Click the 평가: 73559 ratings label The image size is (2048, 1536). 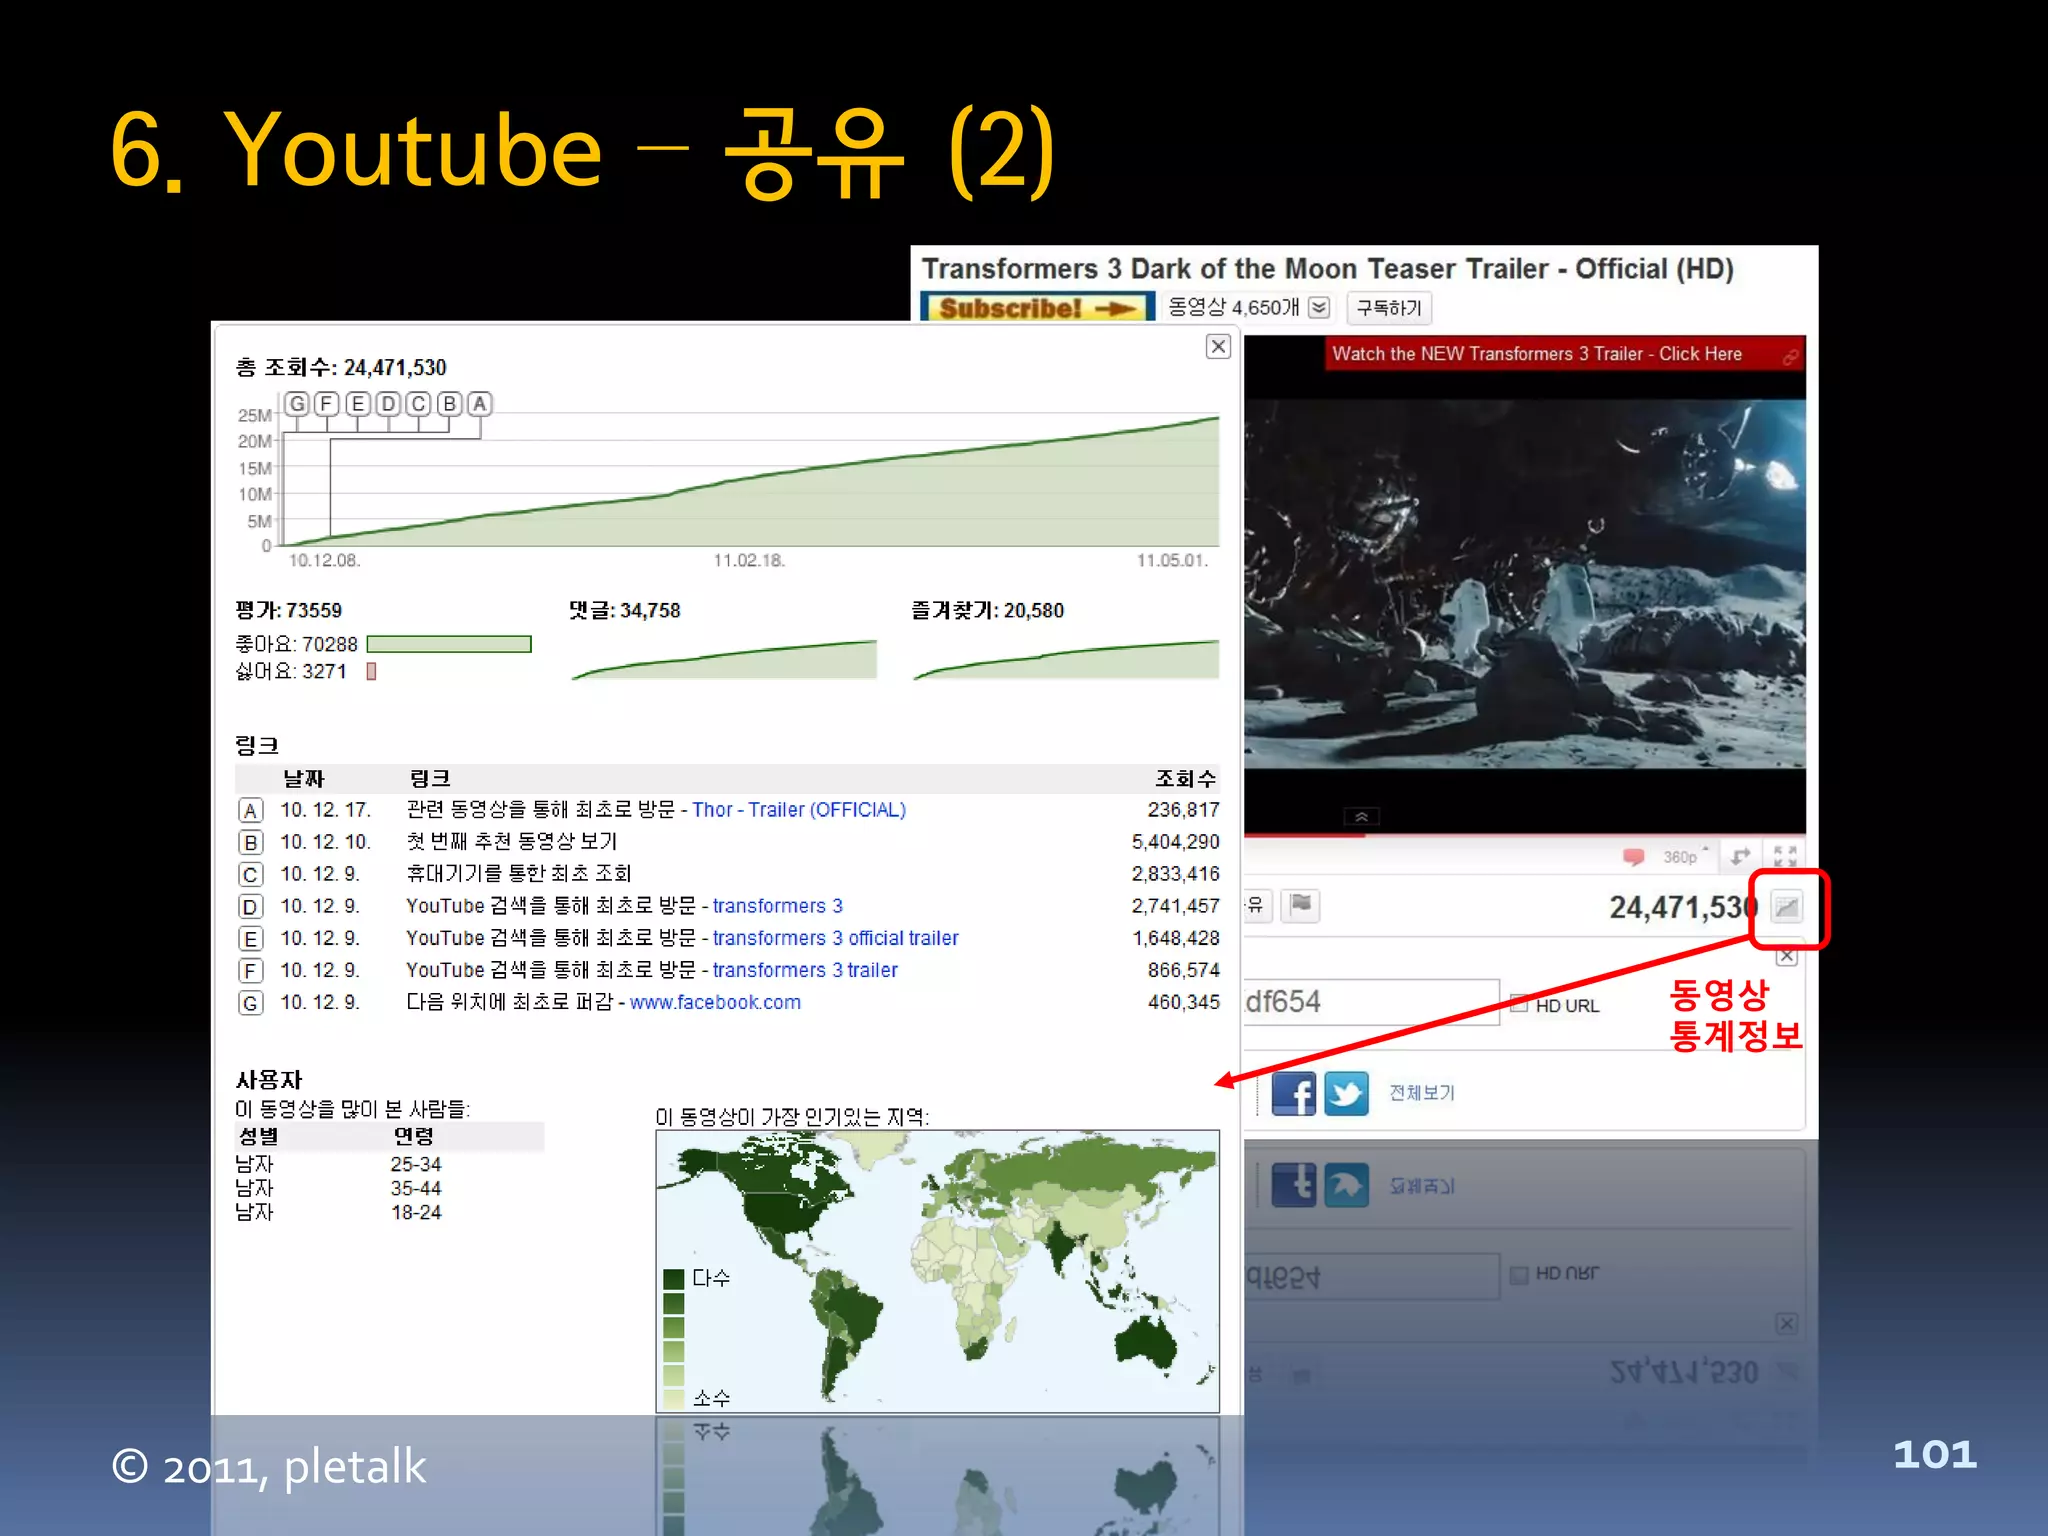(288, 611)
